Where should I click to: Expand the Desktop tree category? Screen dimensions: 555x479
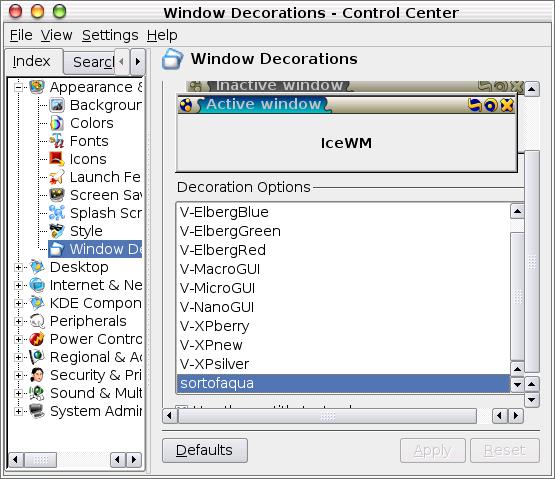point(18,267)
